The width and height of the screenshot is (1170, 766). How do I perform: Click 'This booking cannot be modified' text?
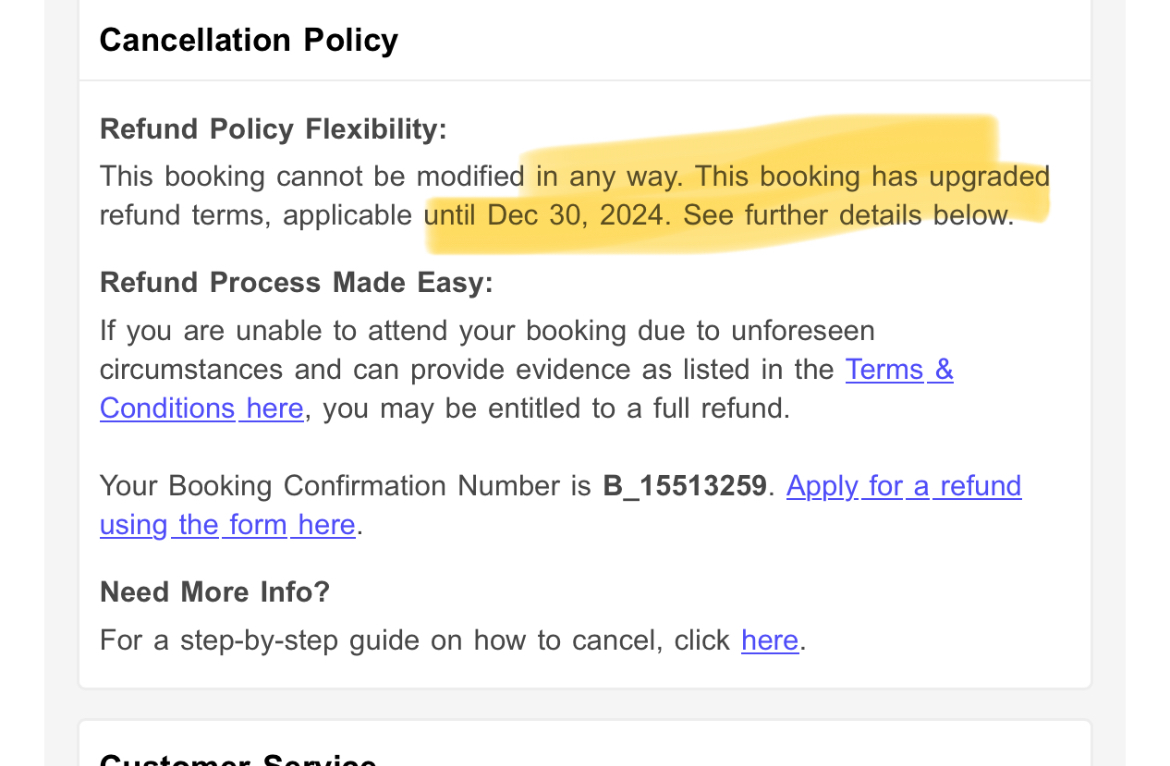click(x=311, y=177)
